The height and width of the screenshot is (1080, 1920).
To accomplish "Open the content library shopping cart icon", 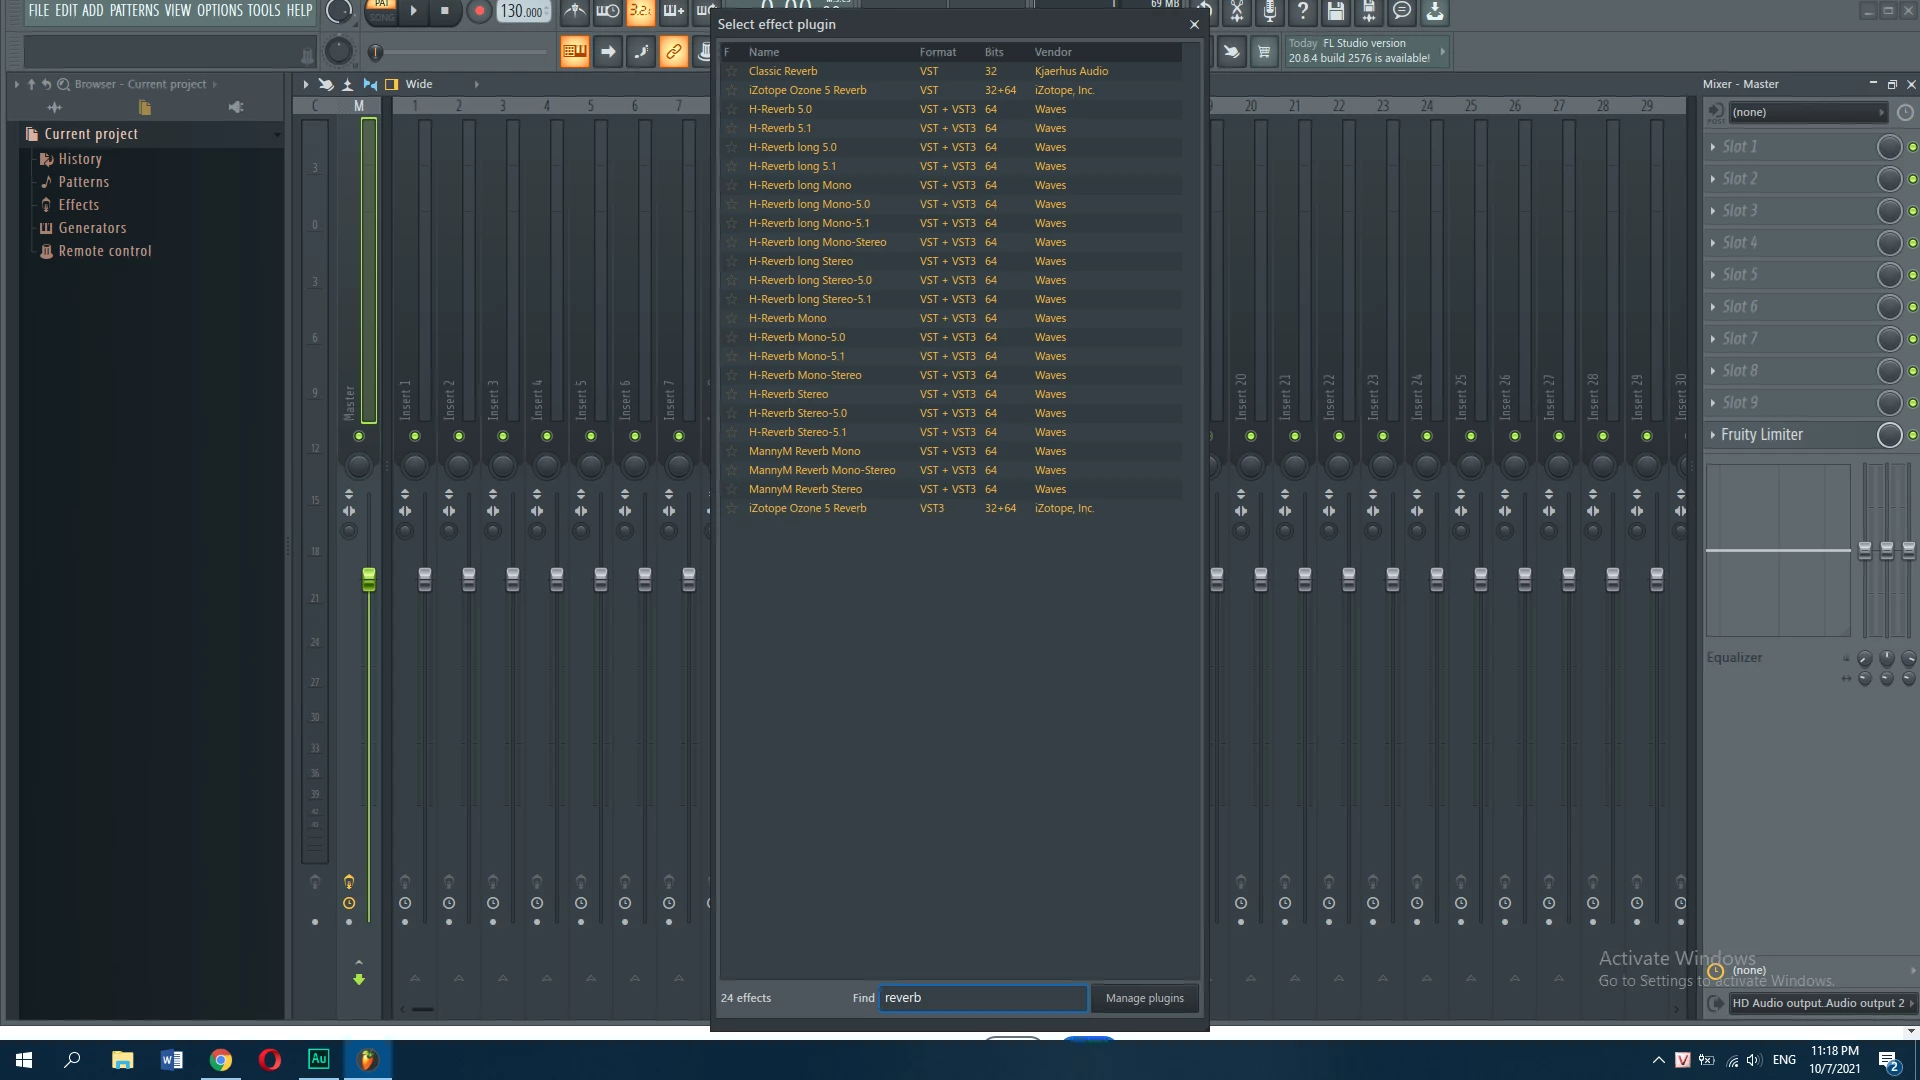I will (1264, 52).
